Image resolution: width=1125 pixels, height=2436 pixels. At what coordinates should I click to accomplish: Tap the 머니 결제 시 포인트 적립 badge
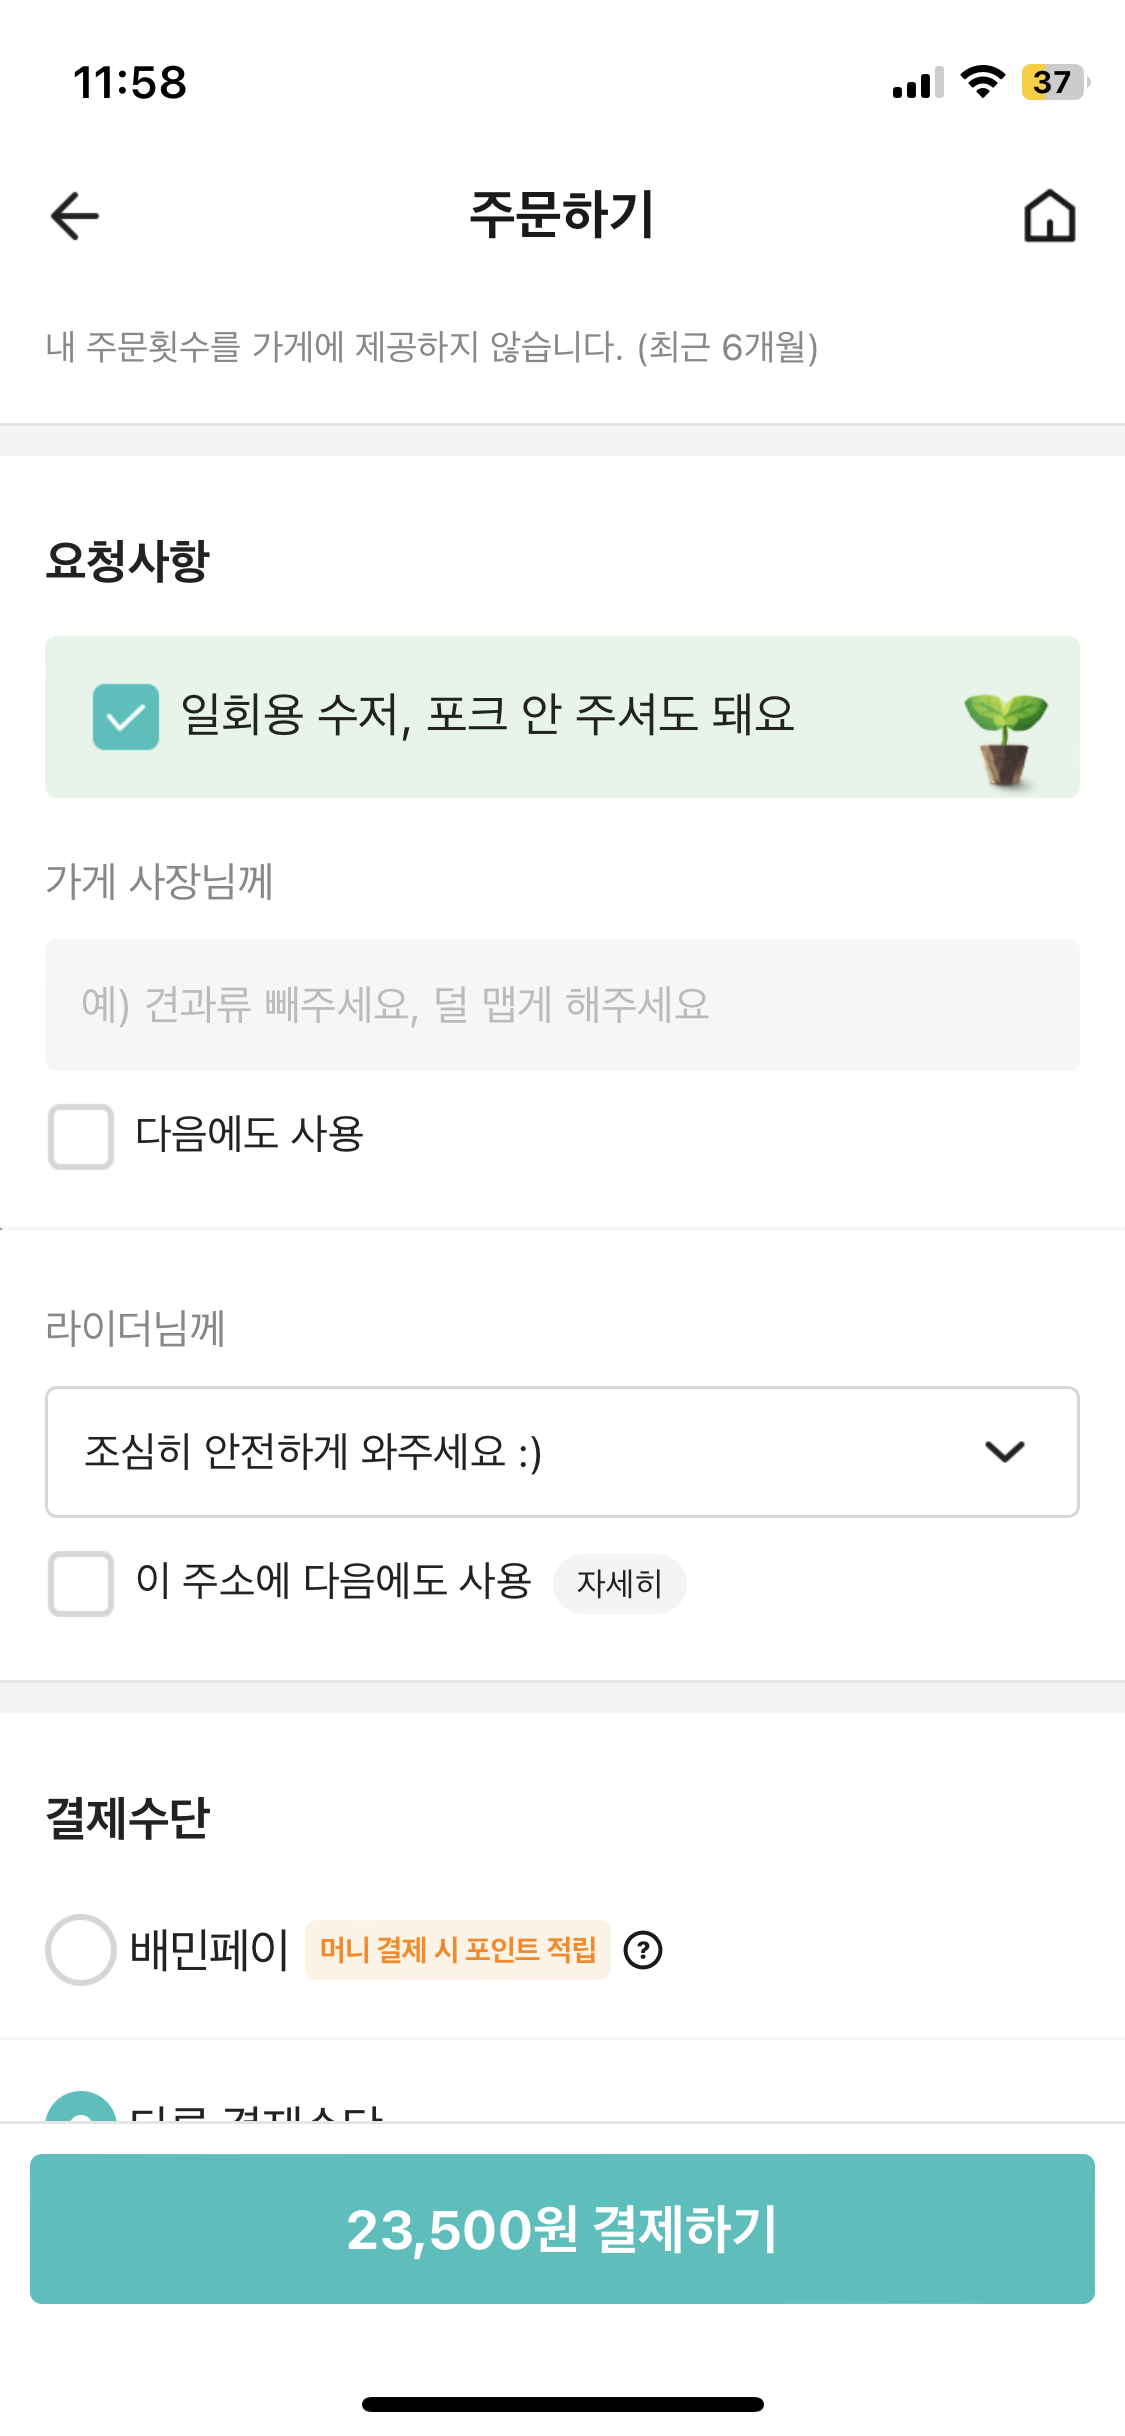click(457, 1950)
